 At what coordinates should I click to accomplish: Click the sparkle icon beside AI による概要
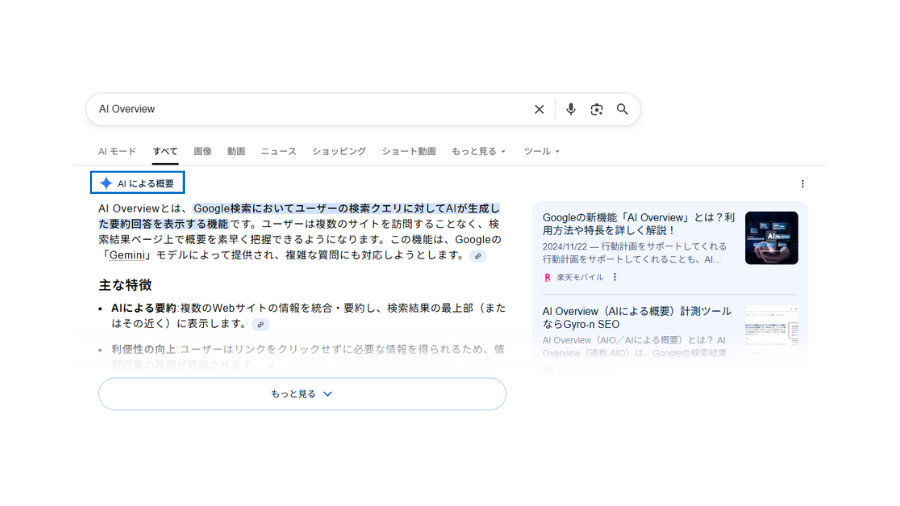click(x=106, y=183)
